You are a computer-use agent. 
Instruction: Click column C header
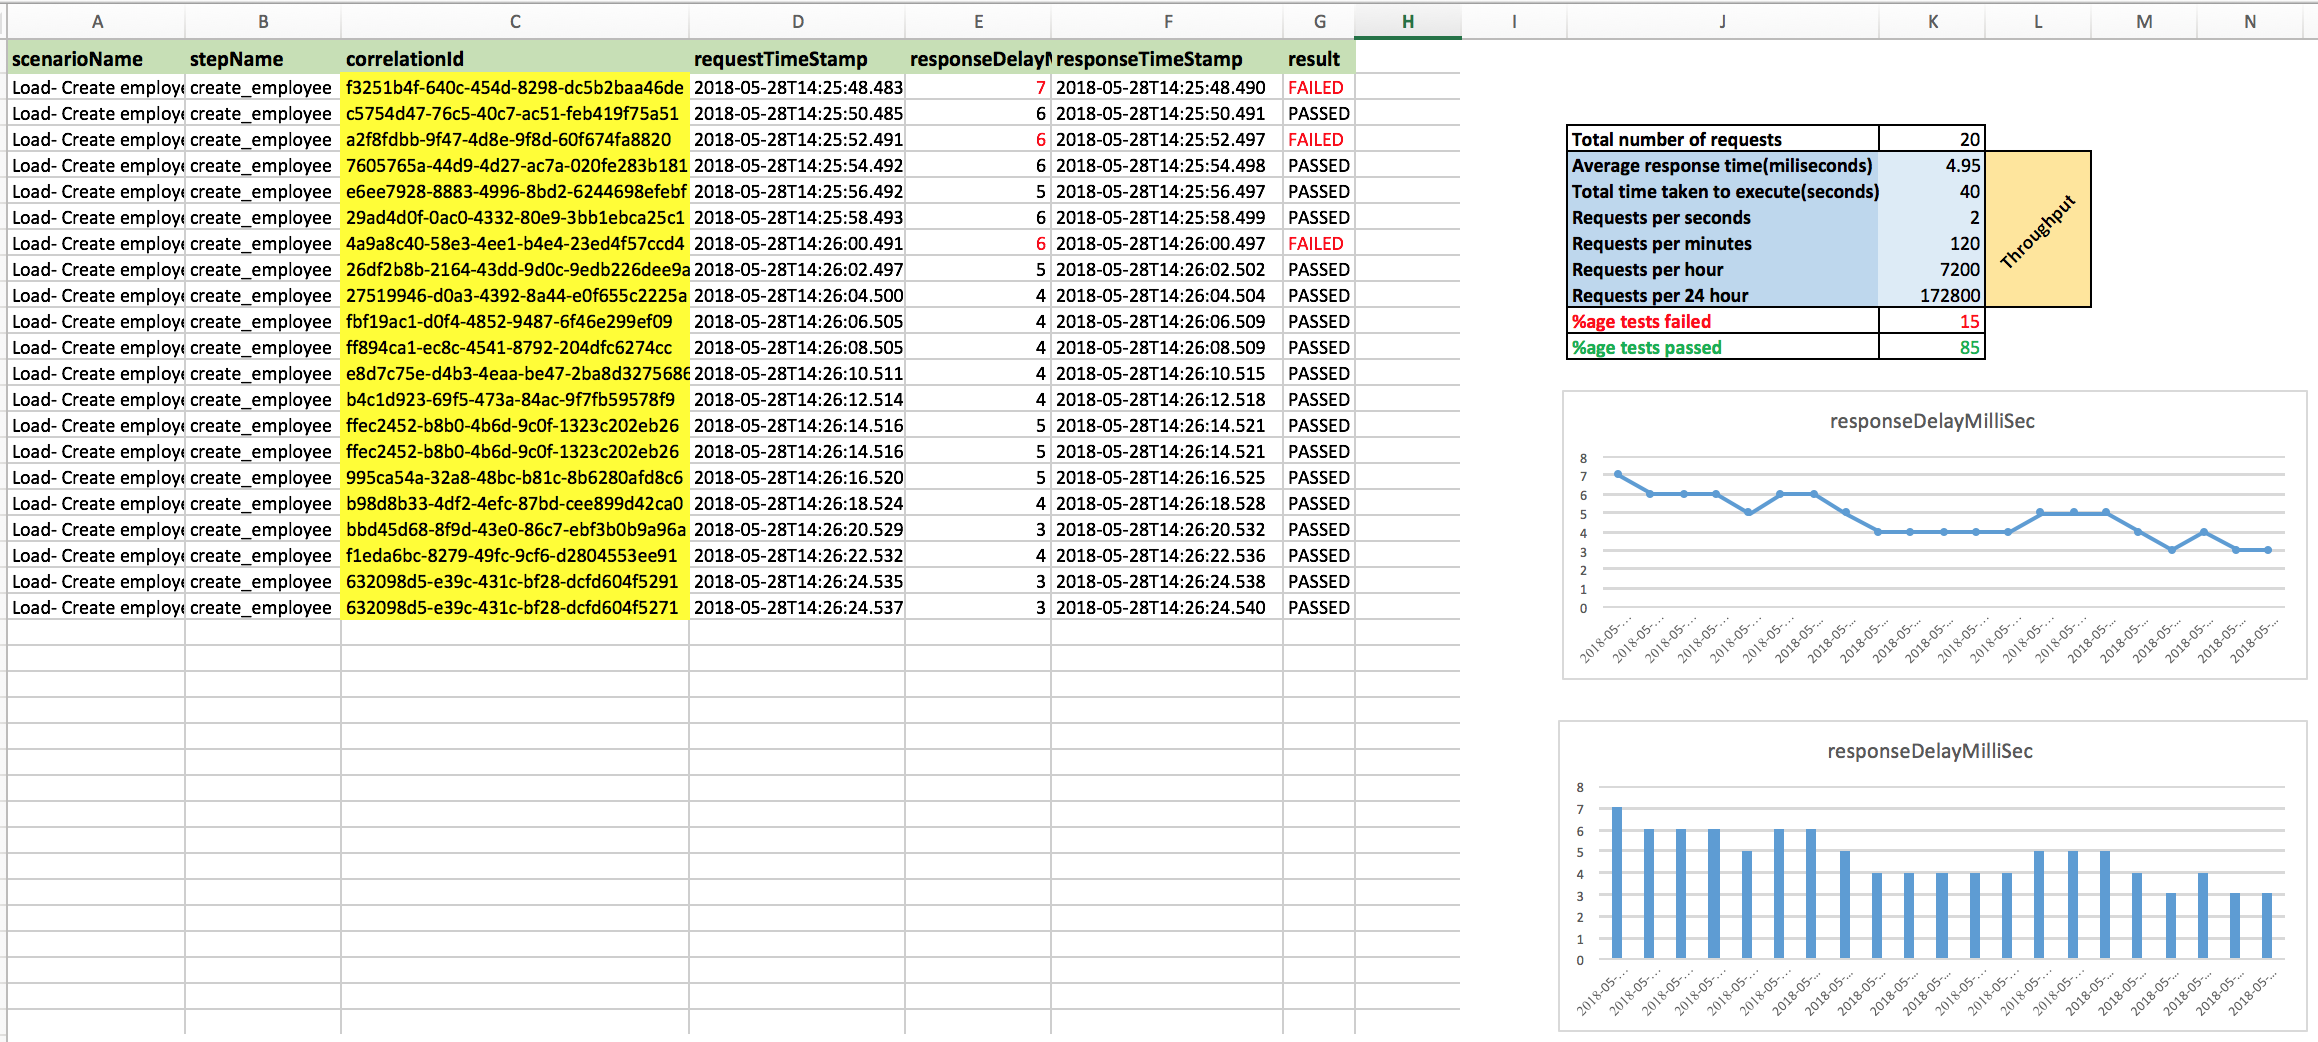click(514, 21)
